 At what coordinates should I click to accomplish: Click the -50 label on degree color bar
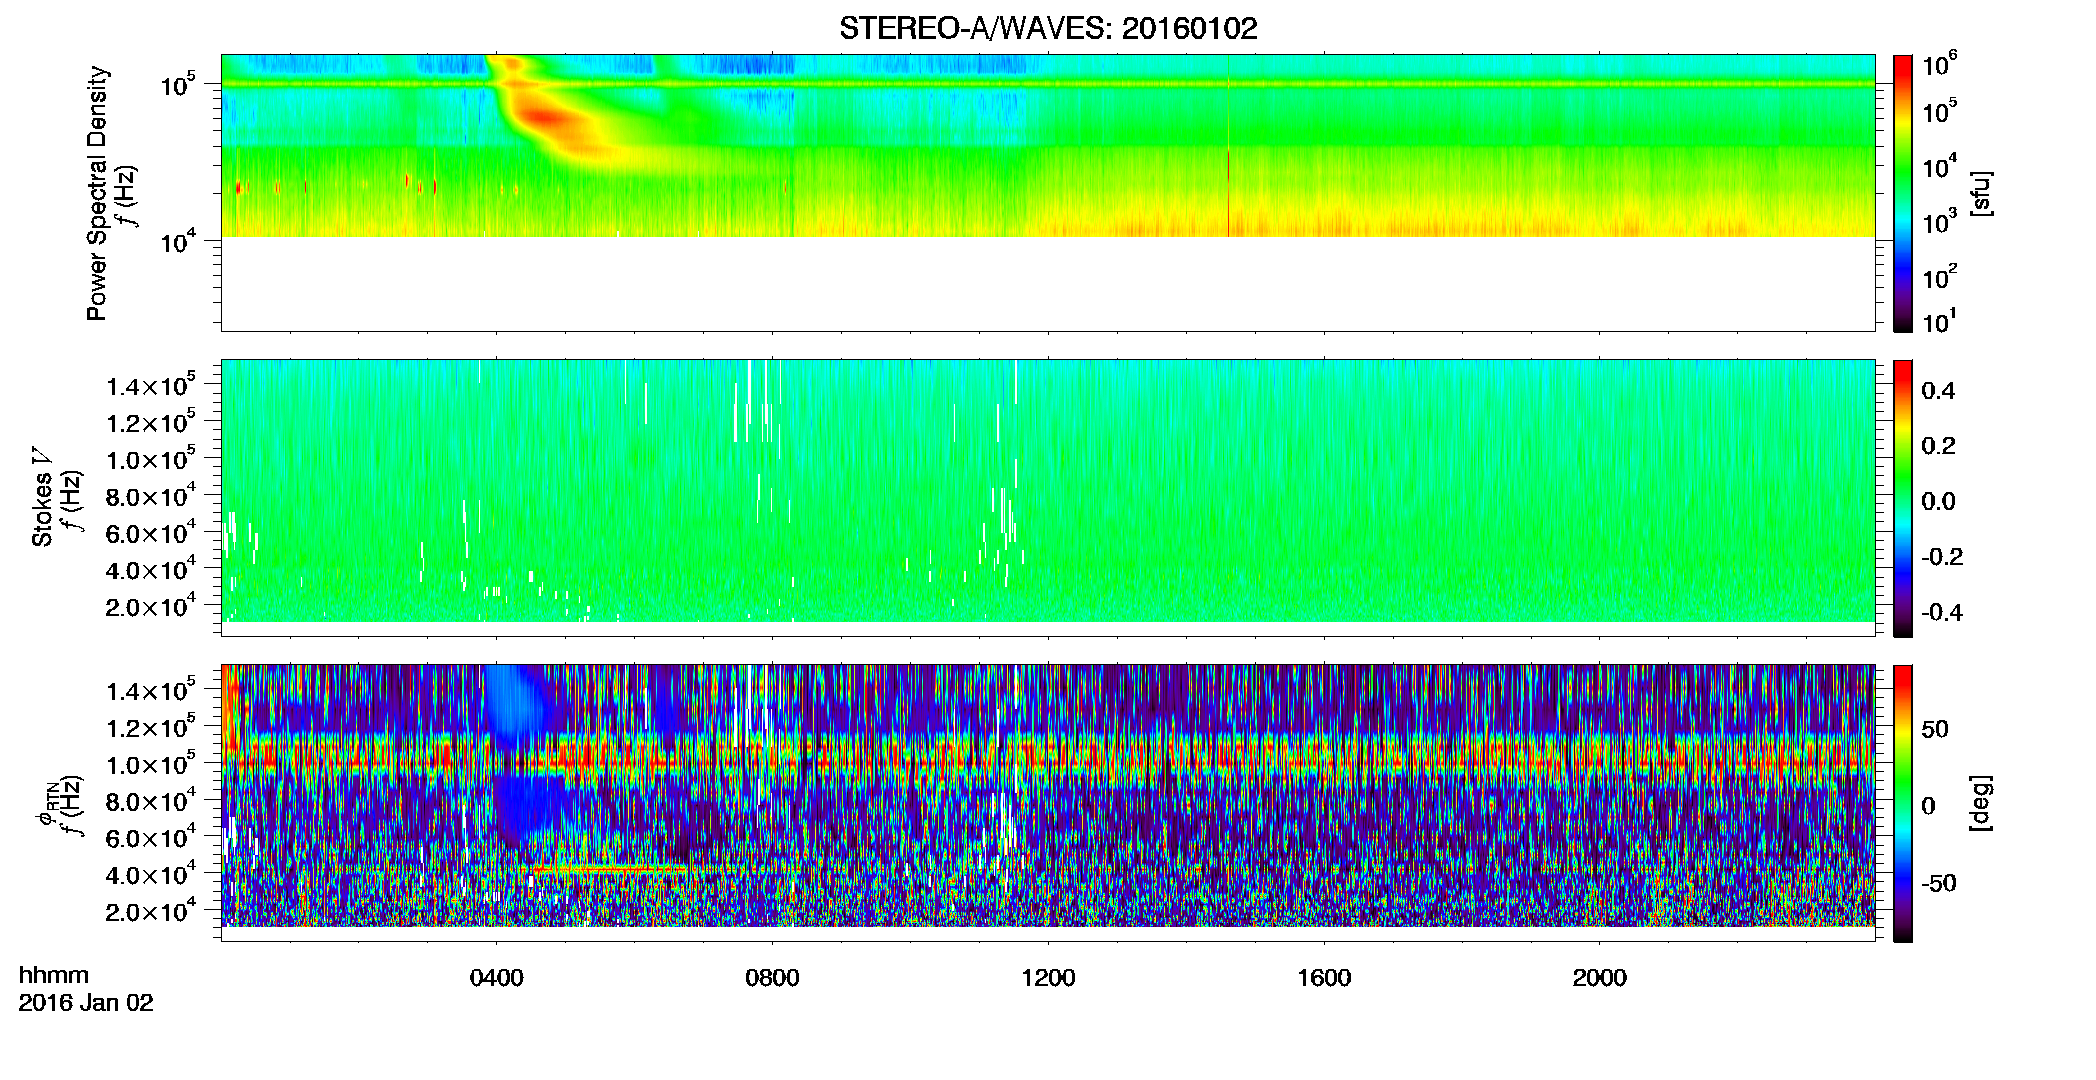click(x=1939, y=883)
